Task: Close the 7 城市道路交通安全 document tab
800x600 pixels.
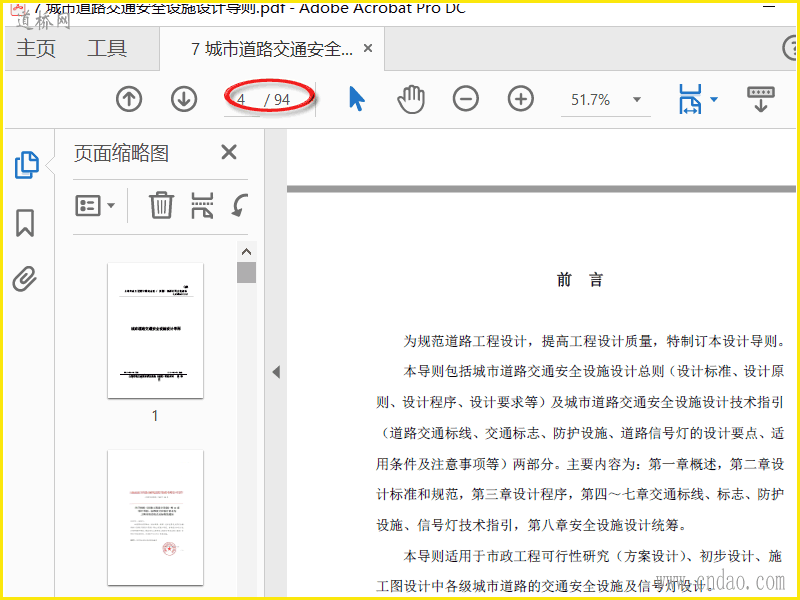Action: pos(368,48)
